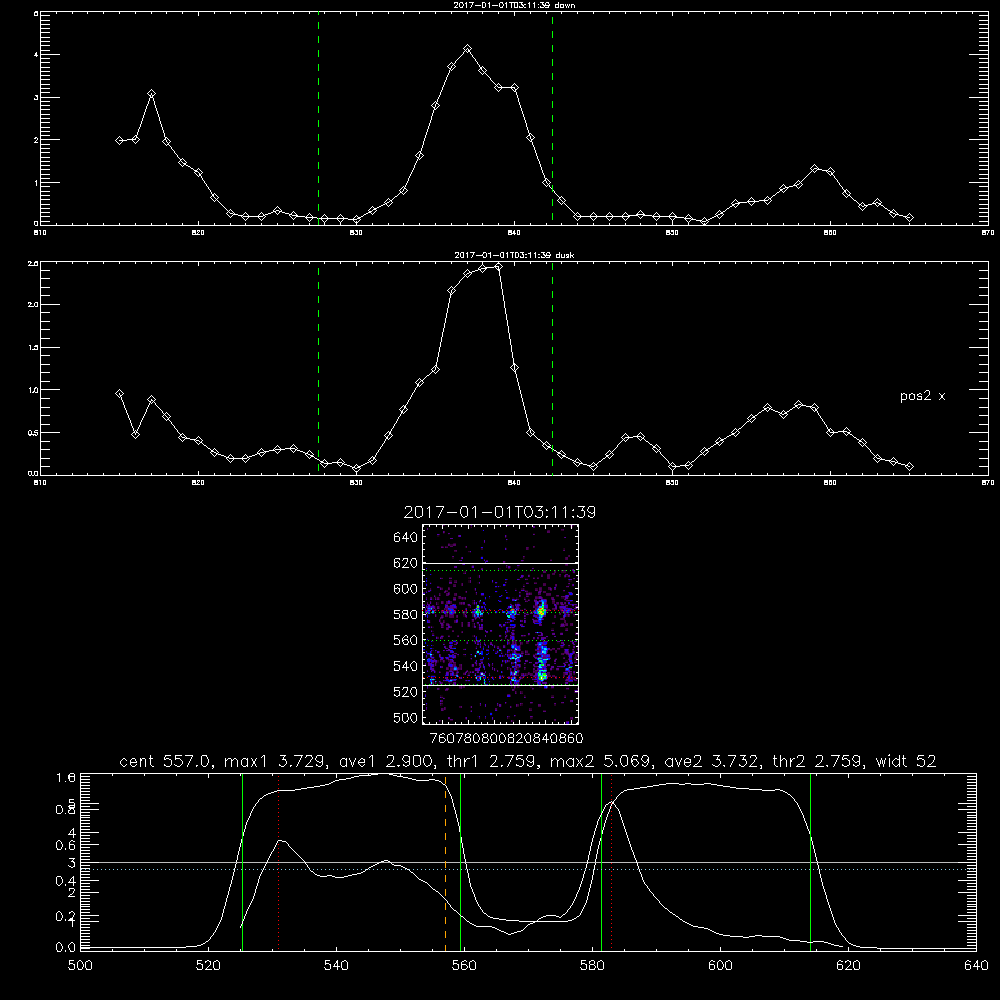1000x1000 pixels.
Task: Select the green vertical line near 581 in the bottom plot
Action: coord(601,862)
